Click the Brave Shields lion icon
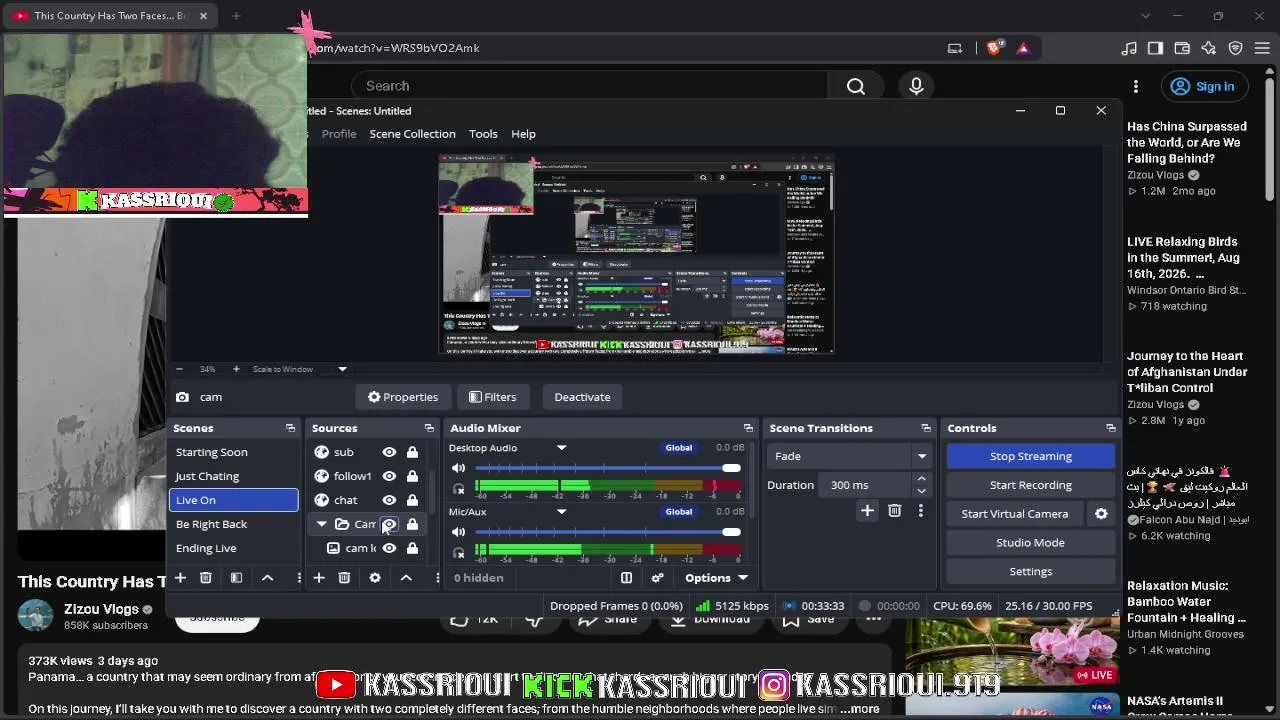1280x720 pixels. click(994, 48)
